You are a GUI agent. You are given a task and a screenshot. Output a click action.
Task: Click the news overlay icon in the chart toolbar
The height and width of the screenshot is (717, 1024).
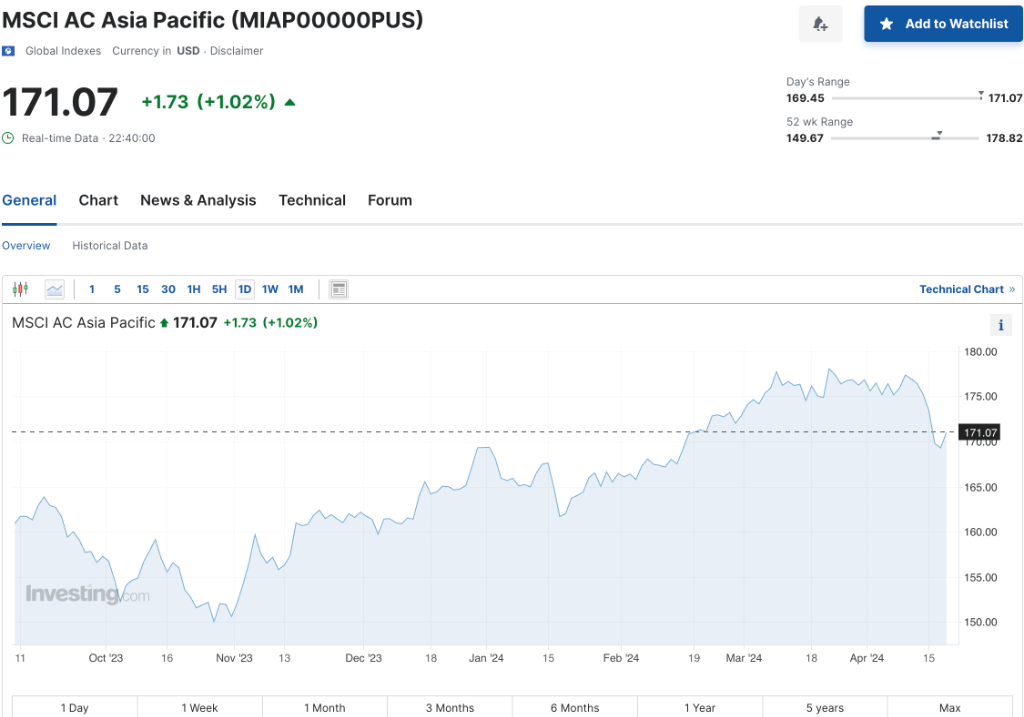tap(338, 289)
